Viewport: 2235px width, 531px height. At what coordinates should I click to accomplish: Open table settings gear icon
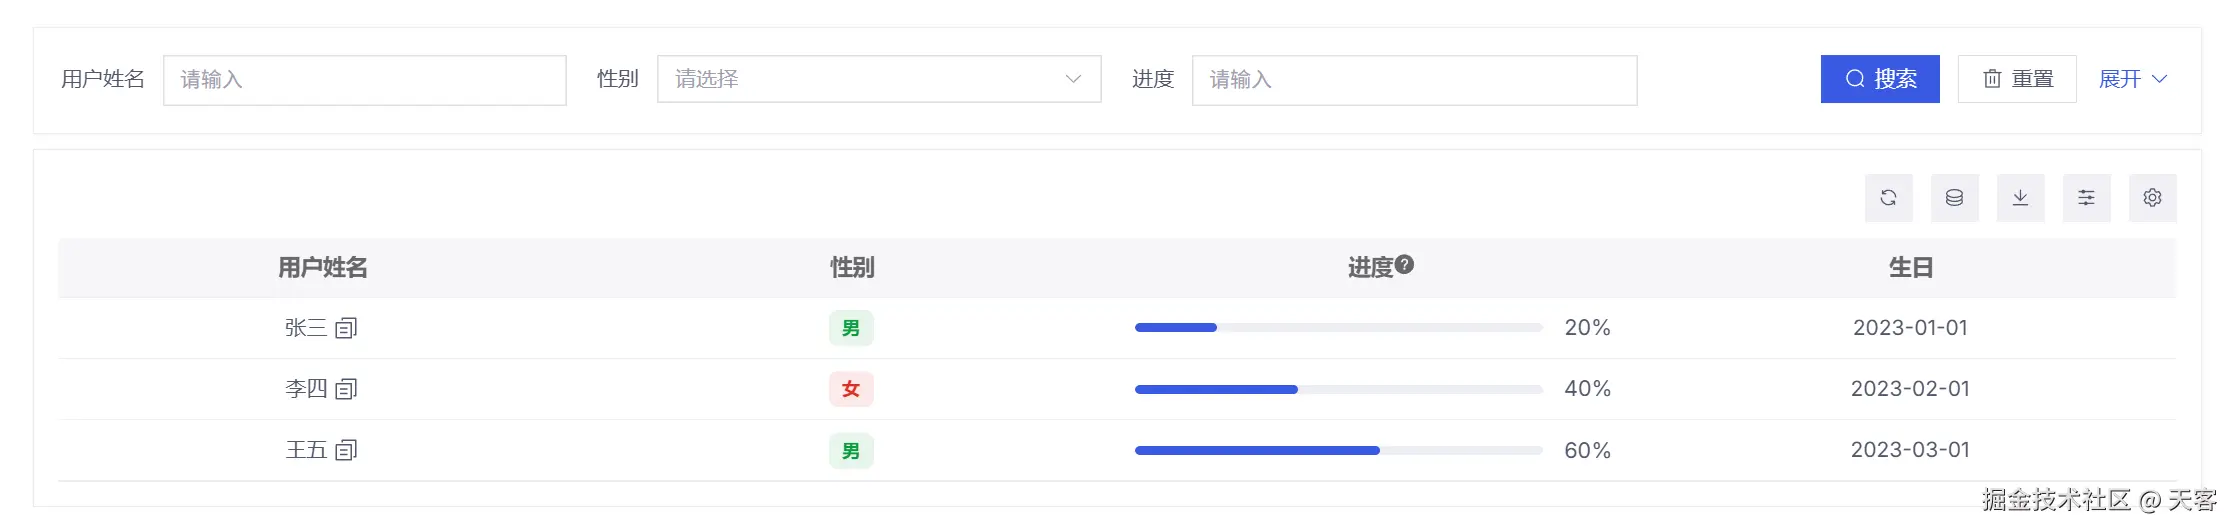pos(2152,198)
